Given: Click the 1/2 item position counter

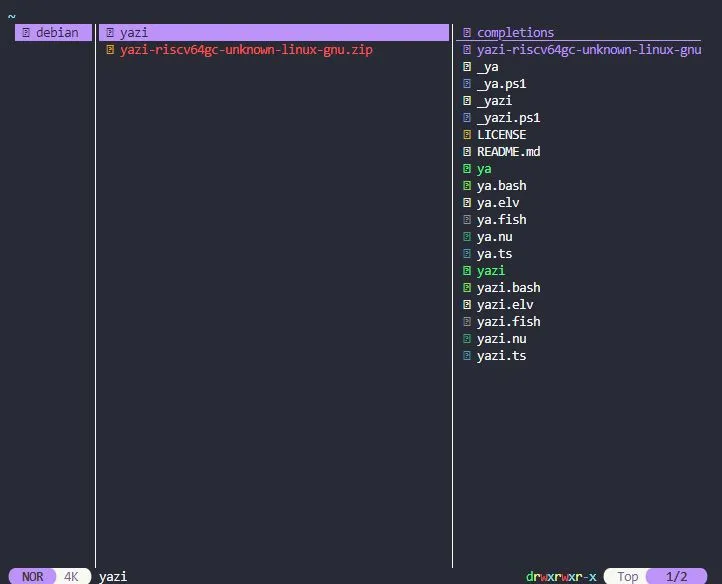Looking at the screenshot, I should click(676, 577).
